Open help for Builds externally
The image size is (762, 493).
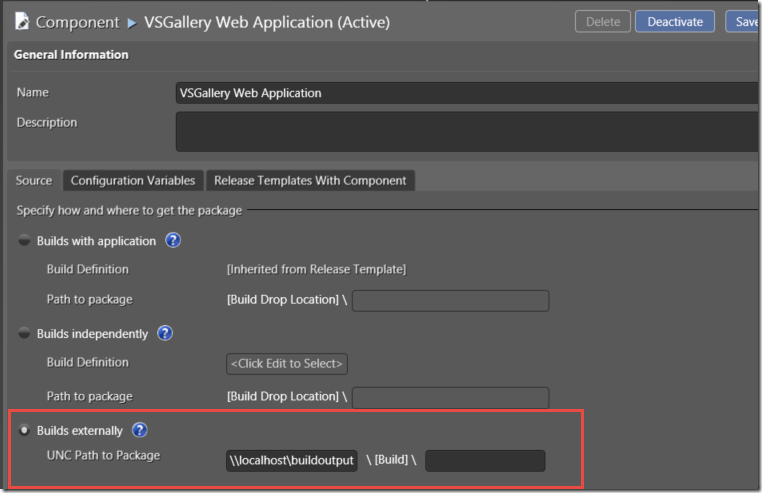point(139,430)
